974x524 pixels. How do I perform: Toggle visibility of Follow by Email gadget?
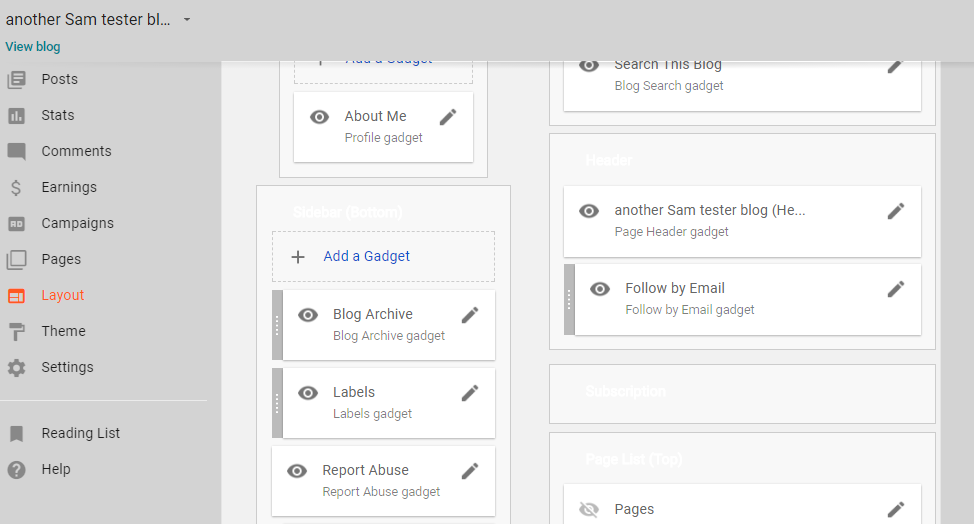tap(599, 289)
